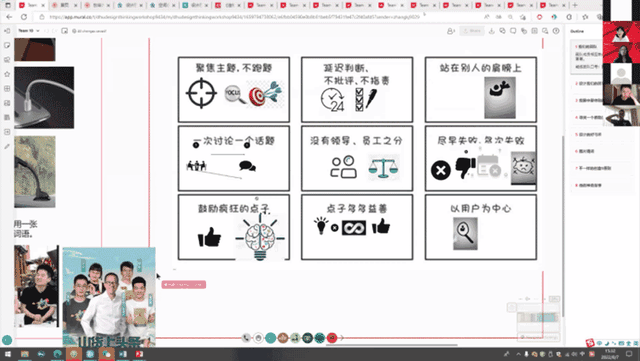Expand more participant avatars with bottom arrow
Viewport: 640px width, 361px height.
(x=342, y=338)
